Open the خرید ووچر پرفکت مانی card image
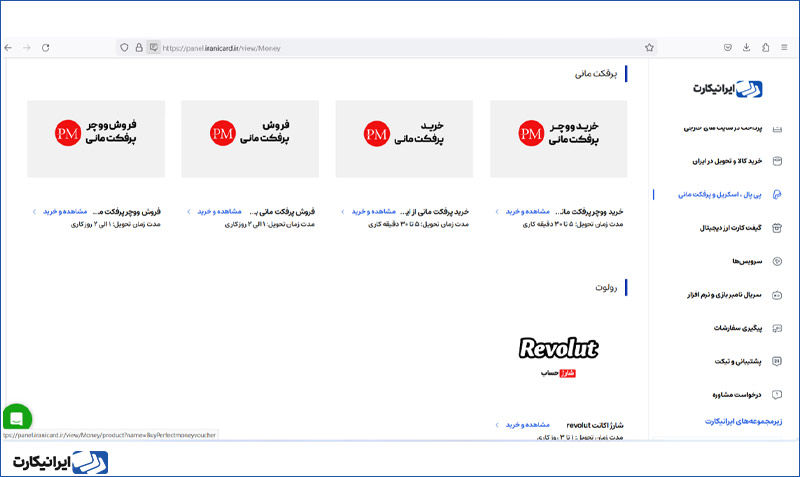Image resolution: width=800 pixels, height=477 pixels. pos(559,139)
